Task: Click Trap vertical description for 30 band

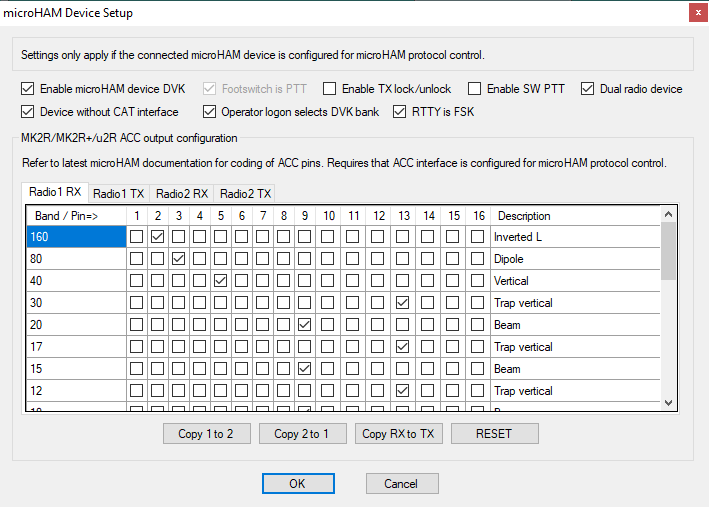Action: coord(575,303)
